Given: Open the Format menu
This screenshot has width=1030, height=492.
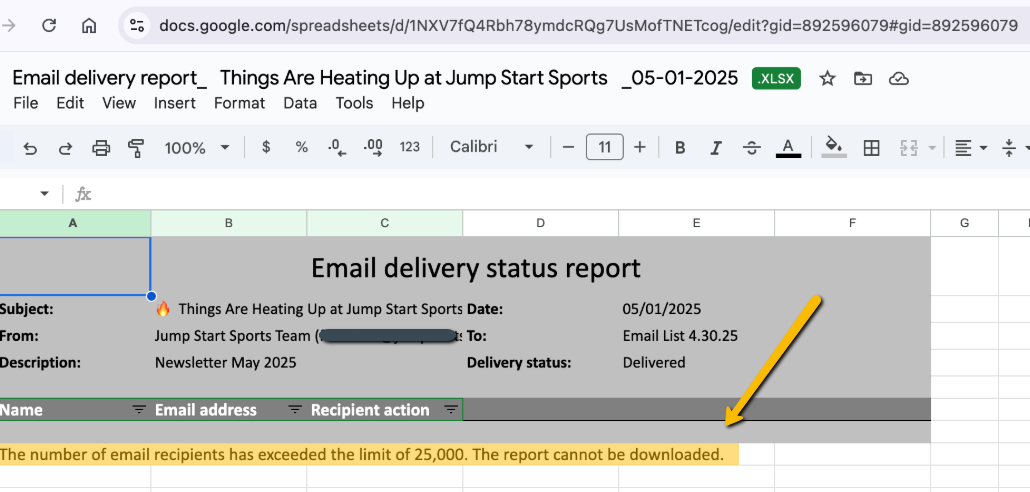Looking at the screenshot, I should 240,103.
